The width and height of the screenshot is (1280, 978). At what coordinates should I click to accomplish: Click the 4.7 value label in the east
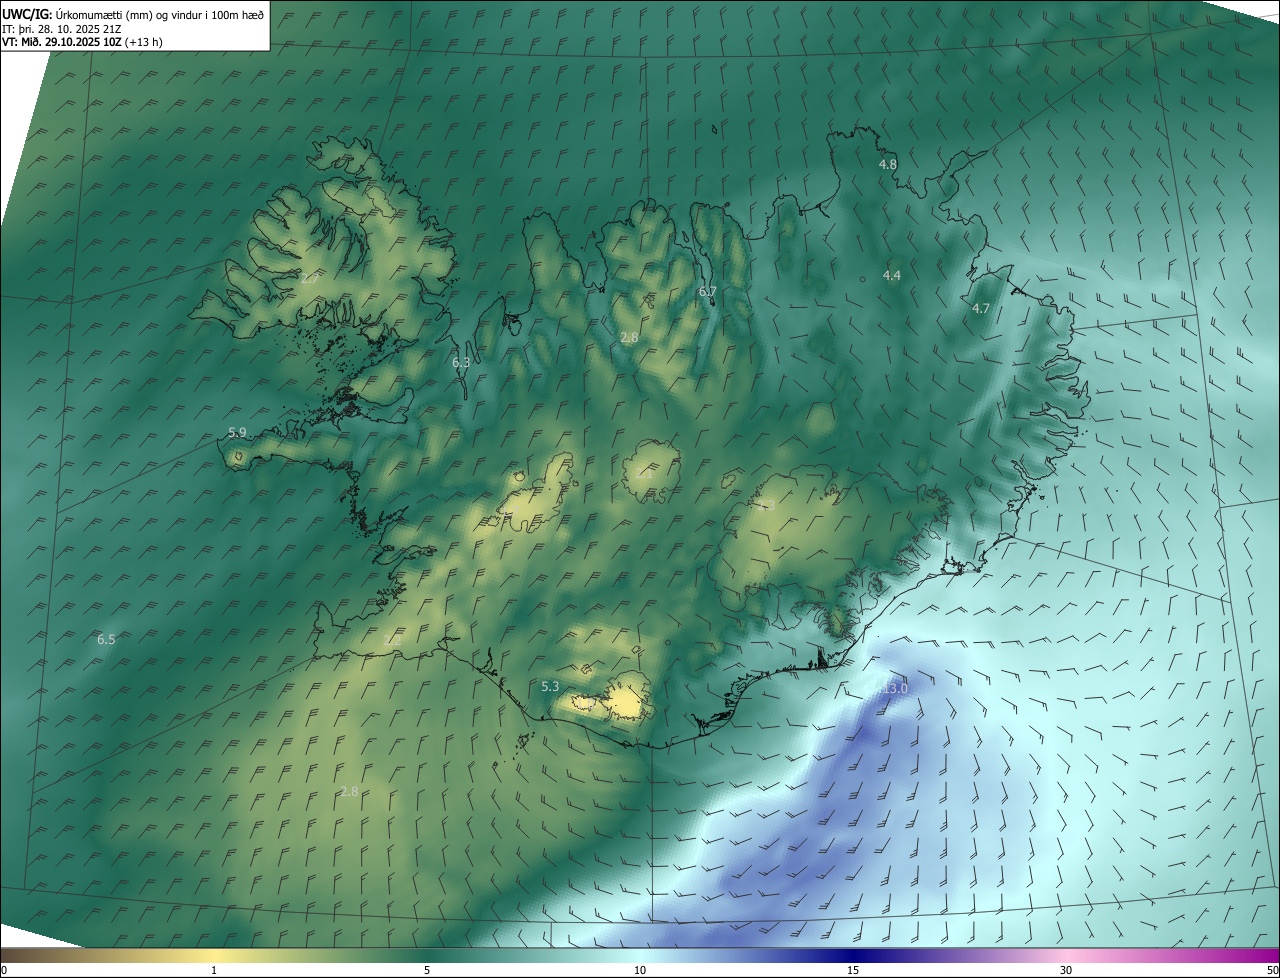click(x=981, y=309)
